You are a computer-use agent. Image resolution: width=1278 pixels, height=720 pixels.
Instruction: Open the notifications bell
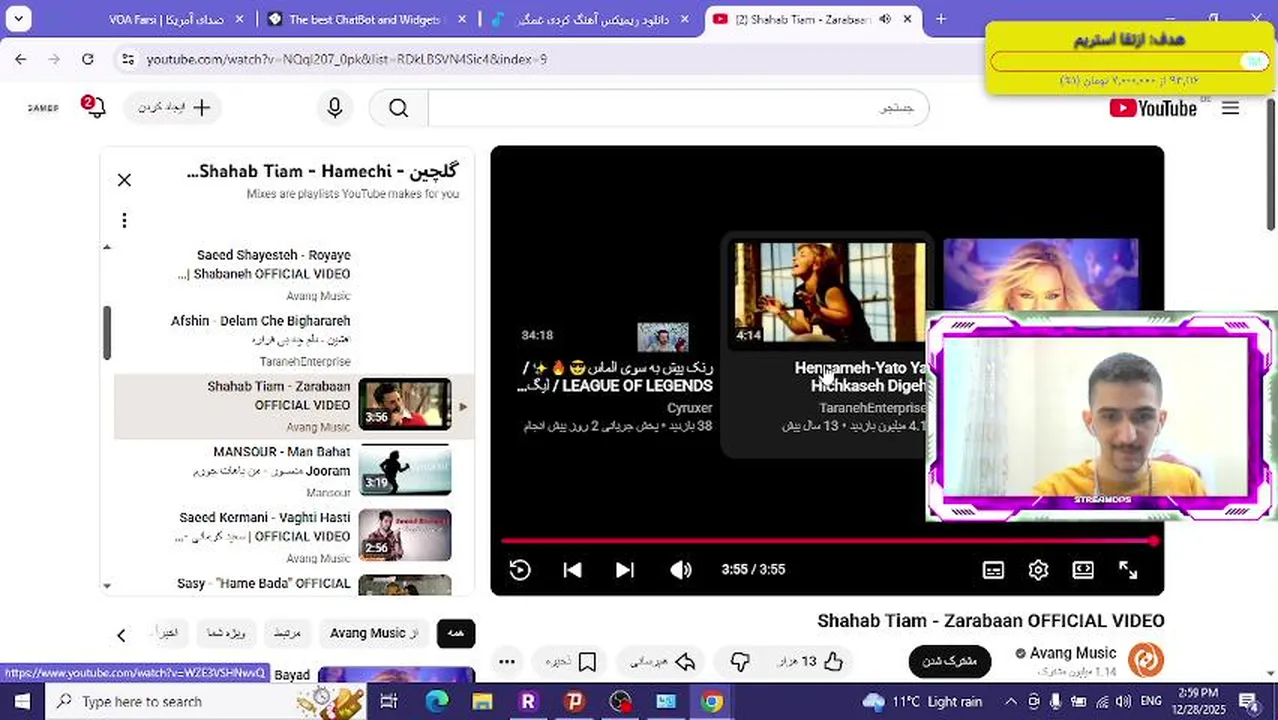pyautogui.click(x=94, y=107)
